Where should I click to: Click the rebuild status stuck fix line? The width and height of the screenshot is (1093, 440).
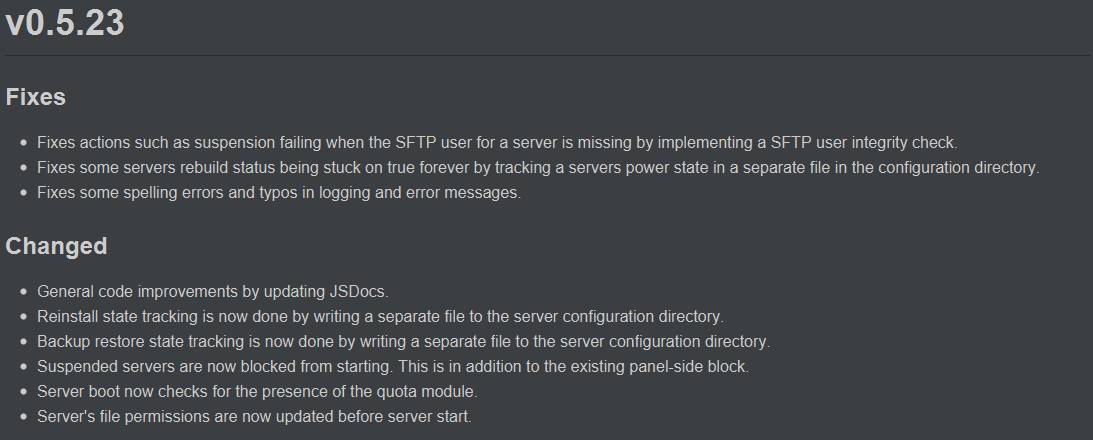click(538, 168)
